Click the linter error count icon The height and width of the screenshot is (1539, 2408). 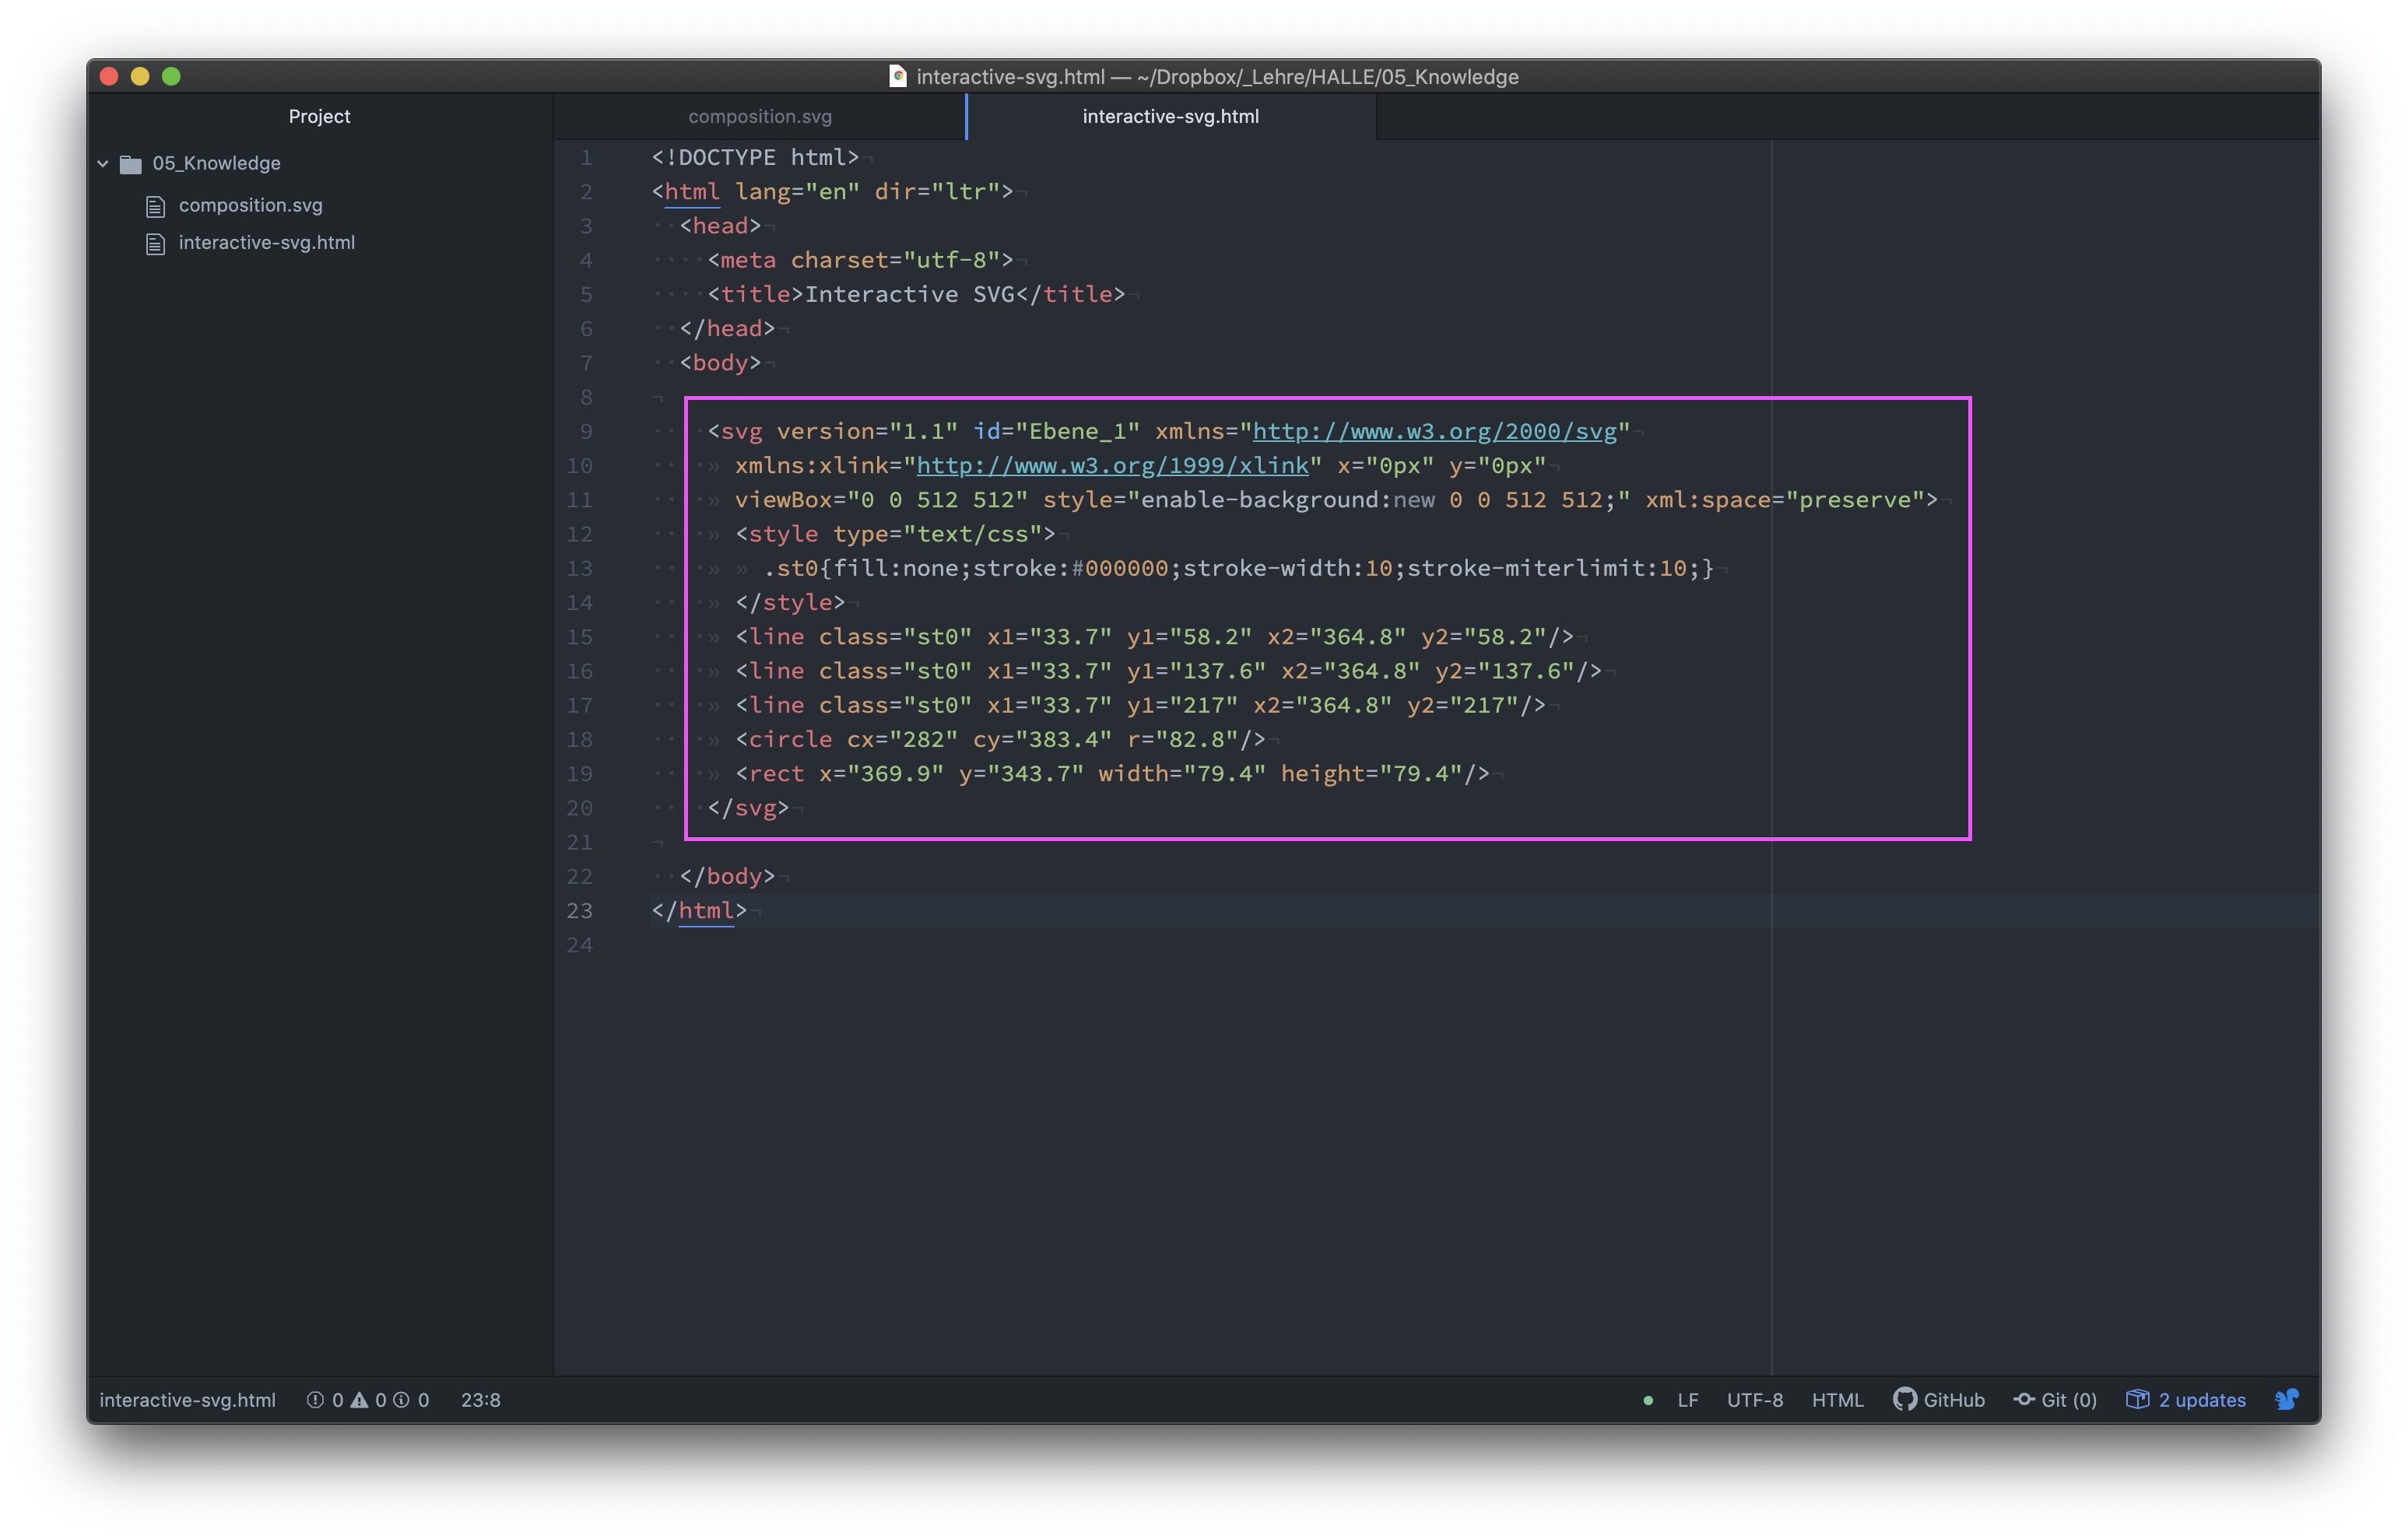coord(315,1400)
